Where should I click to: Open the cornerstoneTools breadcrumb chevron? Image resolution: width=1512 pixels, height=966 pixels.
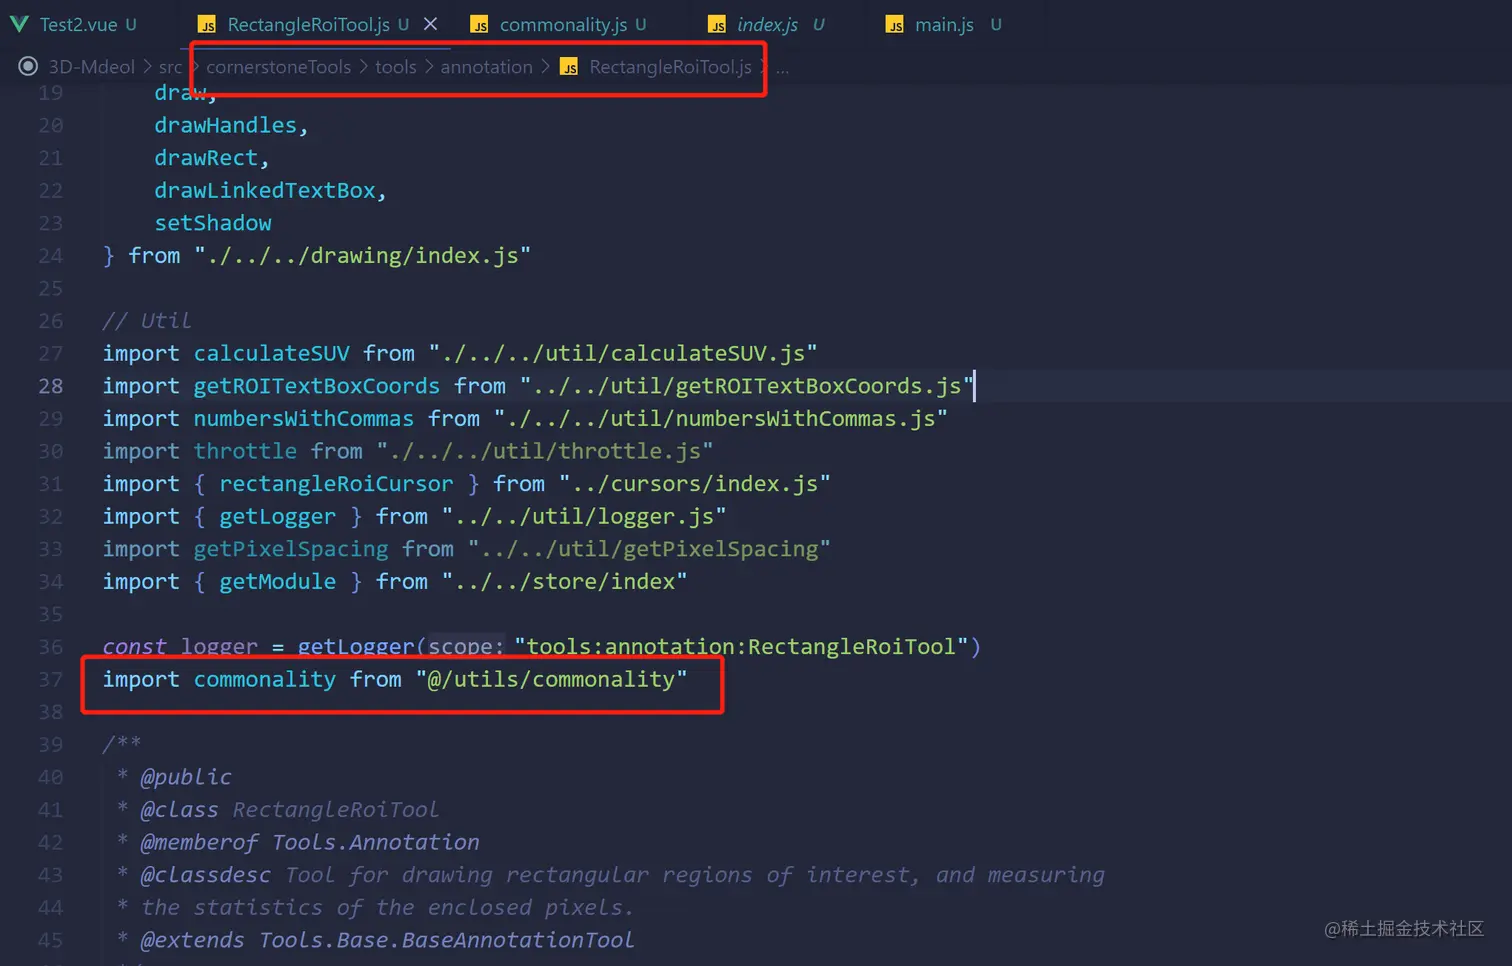[363, 67]
